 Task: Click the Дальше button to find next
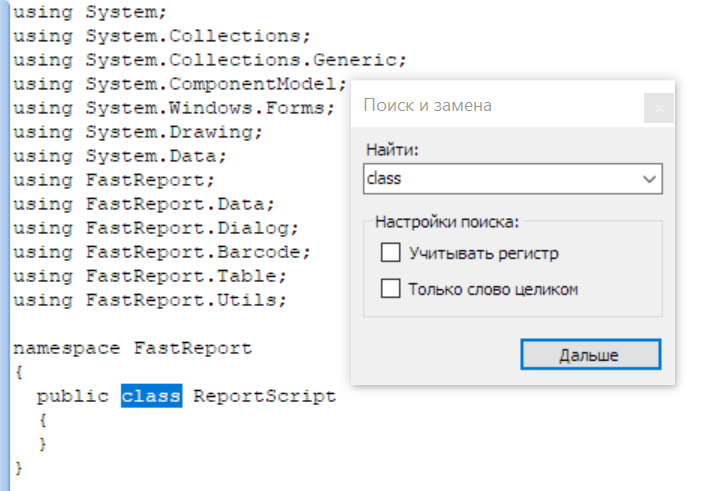(590, 354)
